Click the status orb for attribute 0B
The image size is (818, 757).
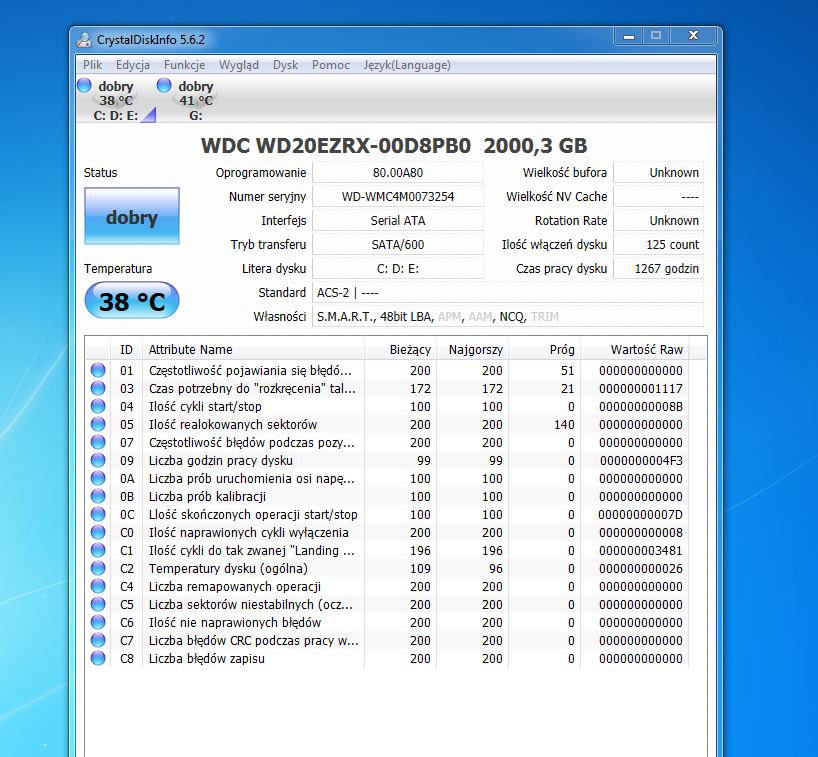98,496
